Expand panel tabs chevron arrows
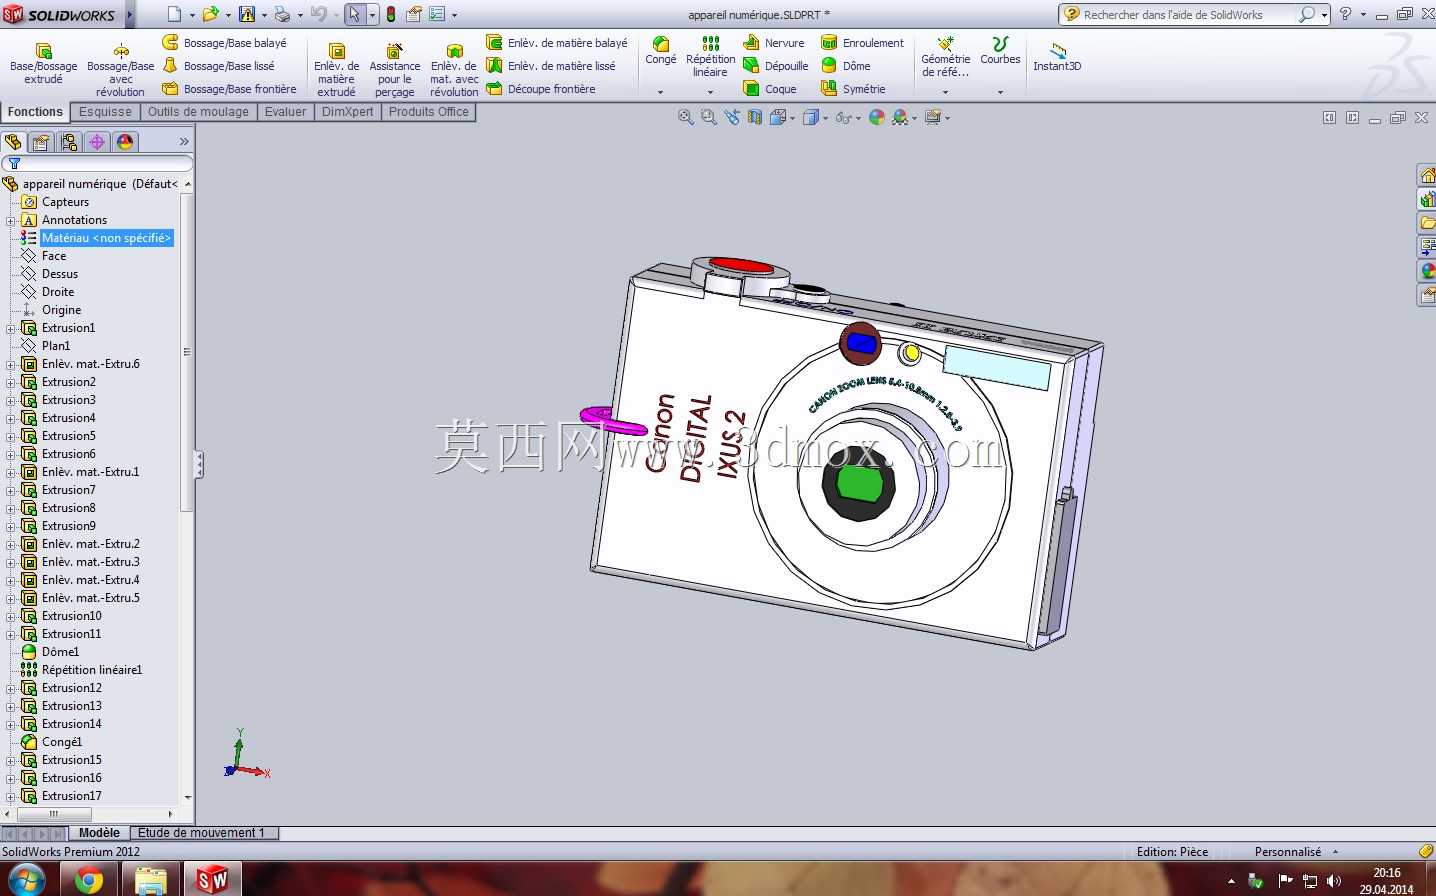1436x896 pixels. pyautogui.click(x=184, y=142)
